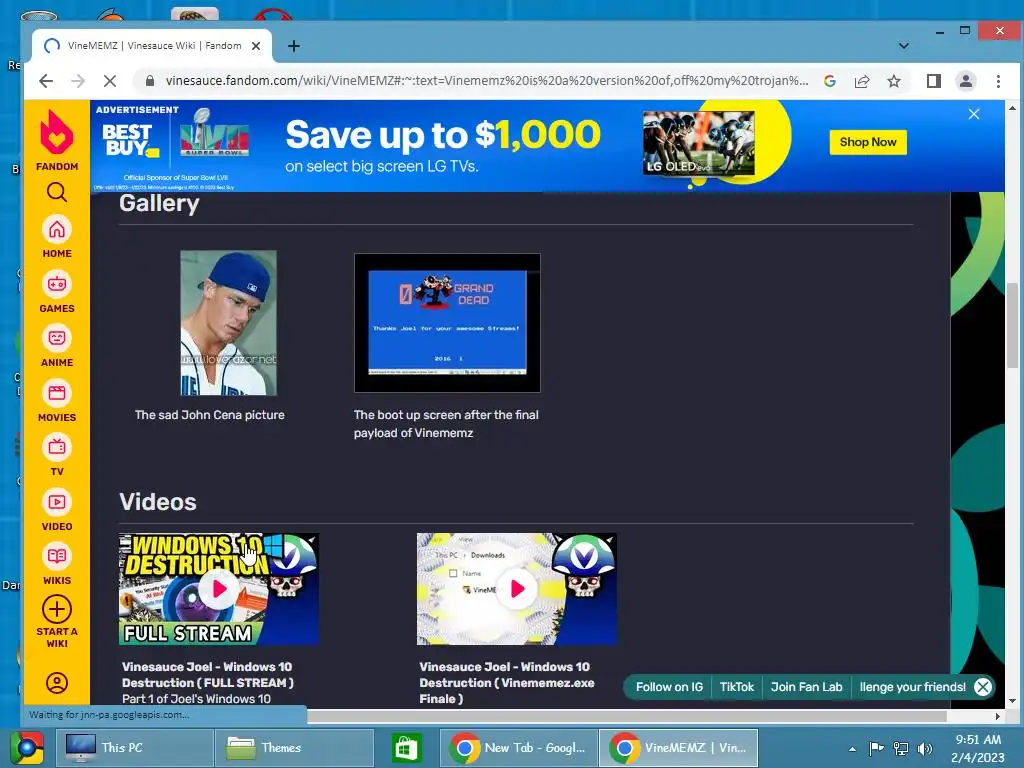Viewport: 1024px width, 768px height.
Task: Click Shop Now in Best Buy ad
Action: pyautogui.click(x=868, y=142)
